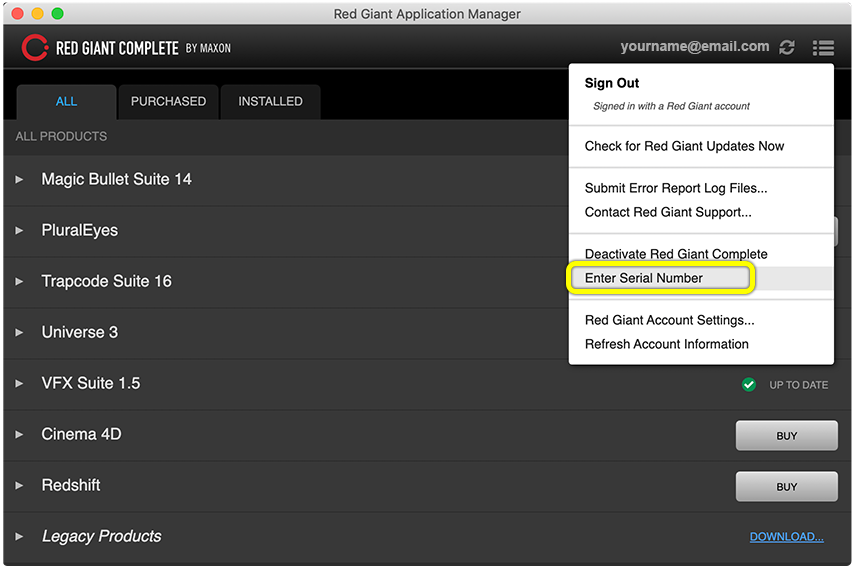Screen dimensions: 853x569
Task: Click the green checkmark next to UP TO DATE
Action: (x=749, y=385)
